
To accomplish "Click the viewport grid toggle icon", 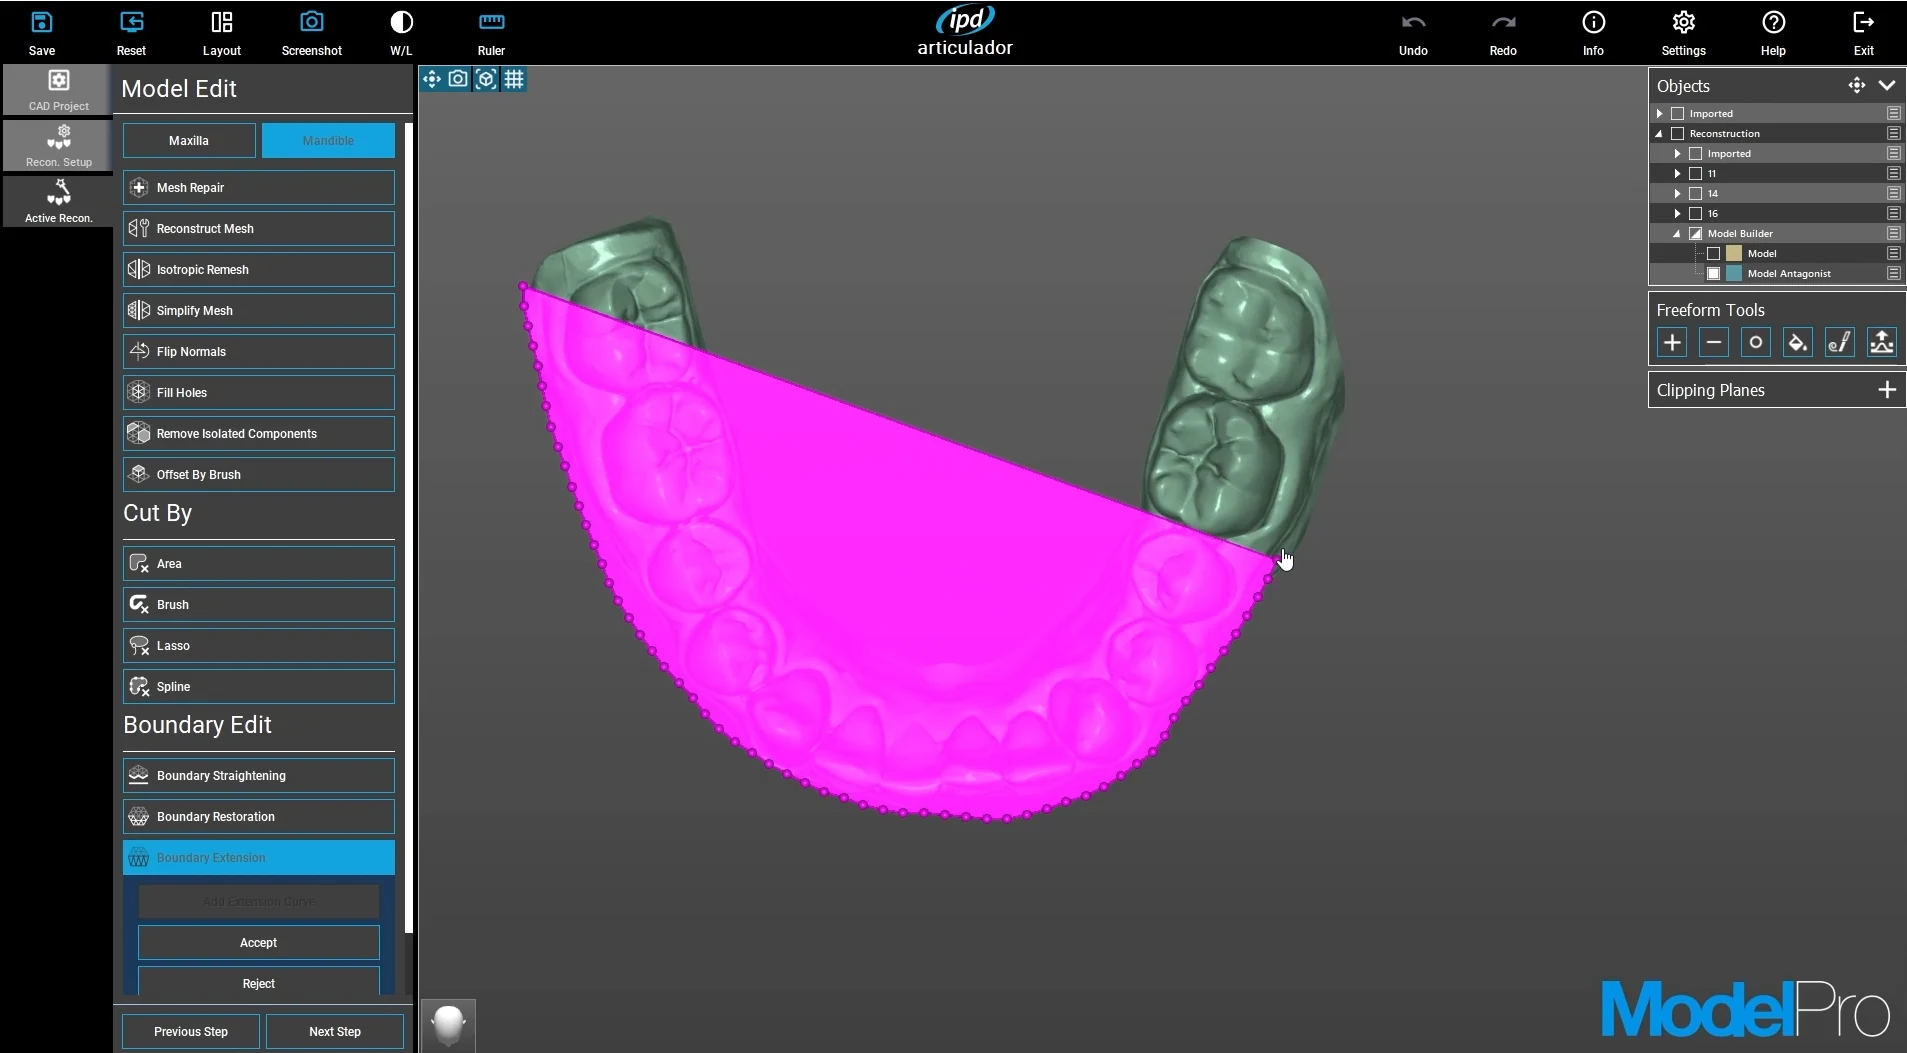I will 514,79.
